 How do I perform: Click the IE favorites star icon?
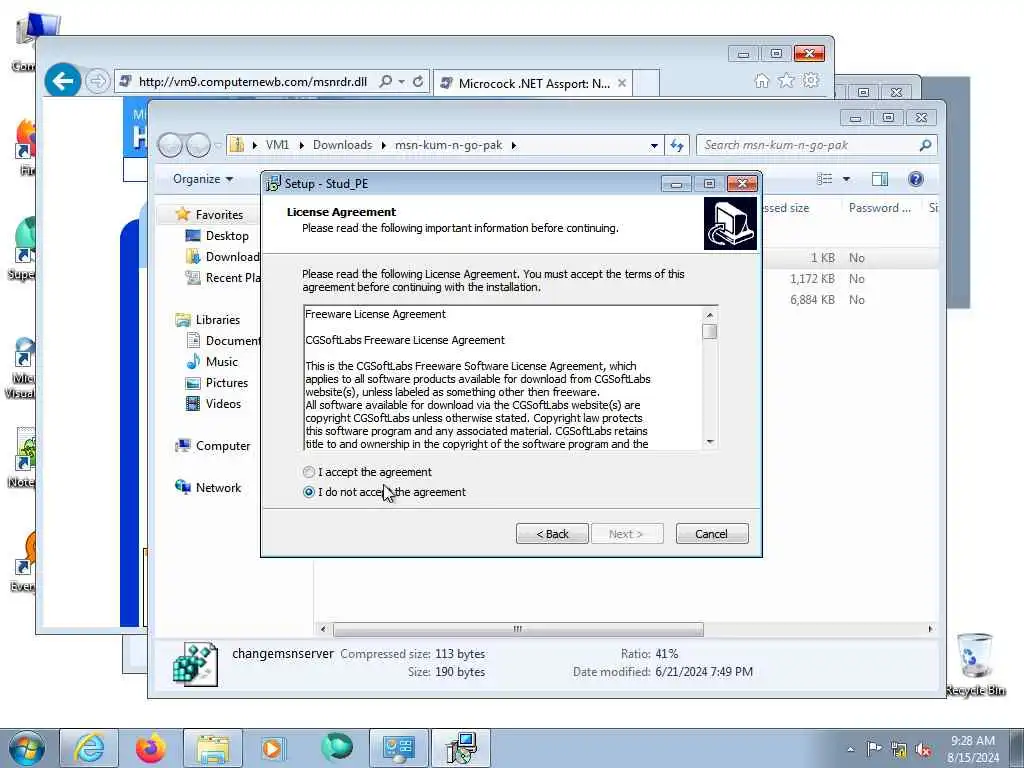(786, 80)
